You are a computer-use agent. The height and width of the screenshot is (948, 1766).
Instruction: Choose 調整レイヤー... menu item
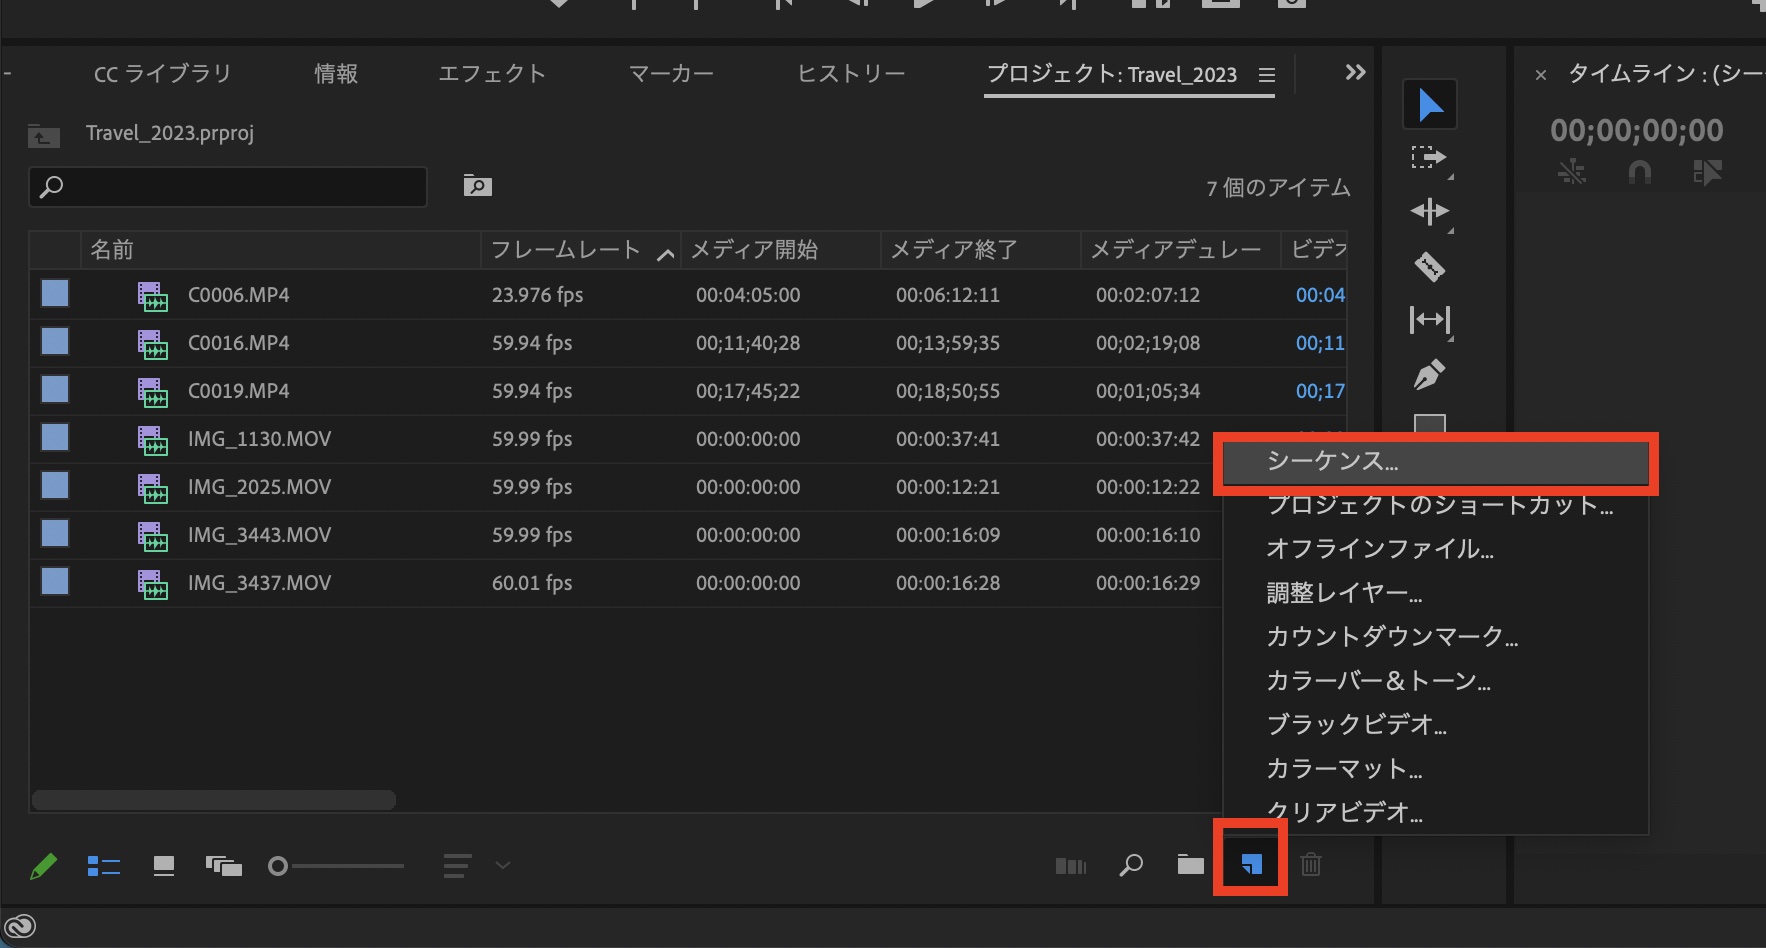(1436, 593)
